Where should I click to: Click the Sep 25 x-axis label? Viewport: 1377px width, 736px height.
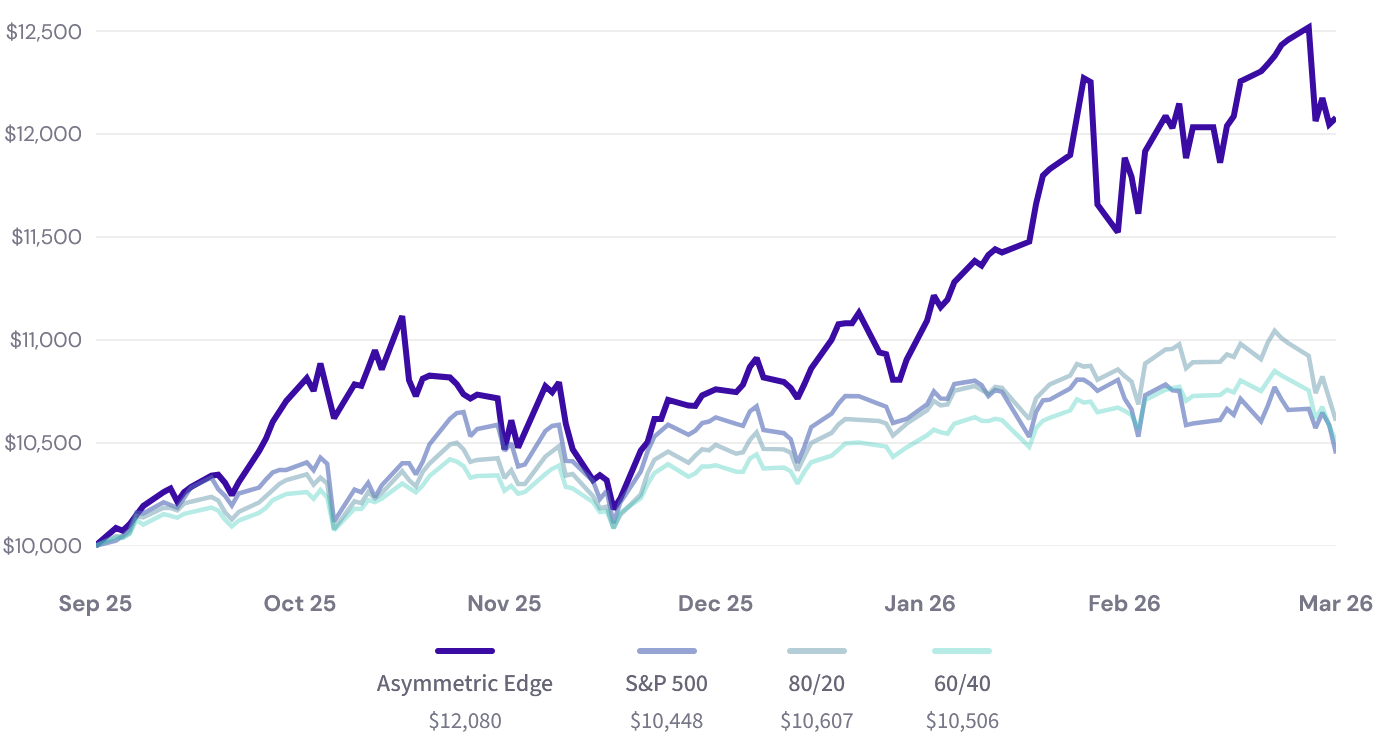click(x=95, y=604)
